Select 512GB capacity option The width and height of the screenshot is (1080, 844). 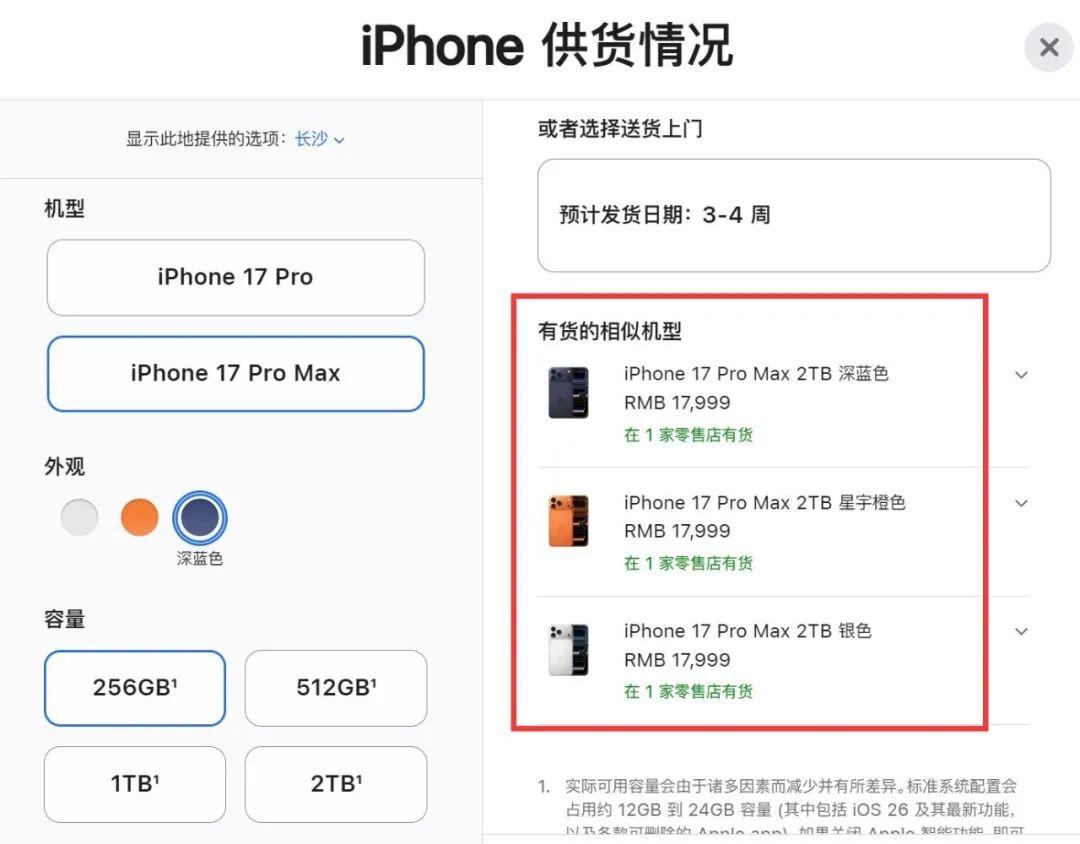(336, 688)
